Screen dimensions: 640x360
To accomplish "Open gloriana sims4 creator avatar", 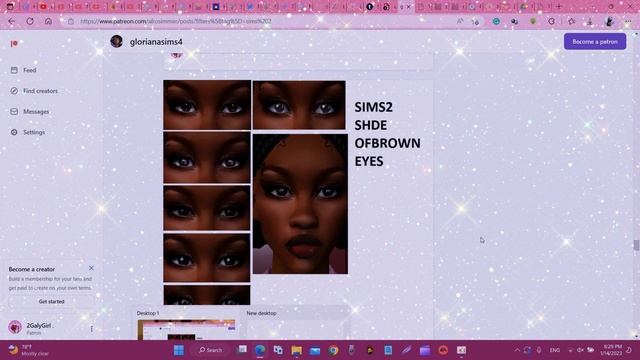I will click(x=116, y=41).
